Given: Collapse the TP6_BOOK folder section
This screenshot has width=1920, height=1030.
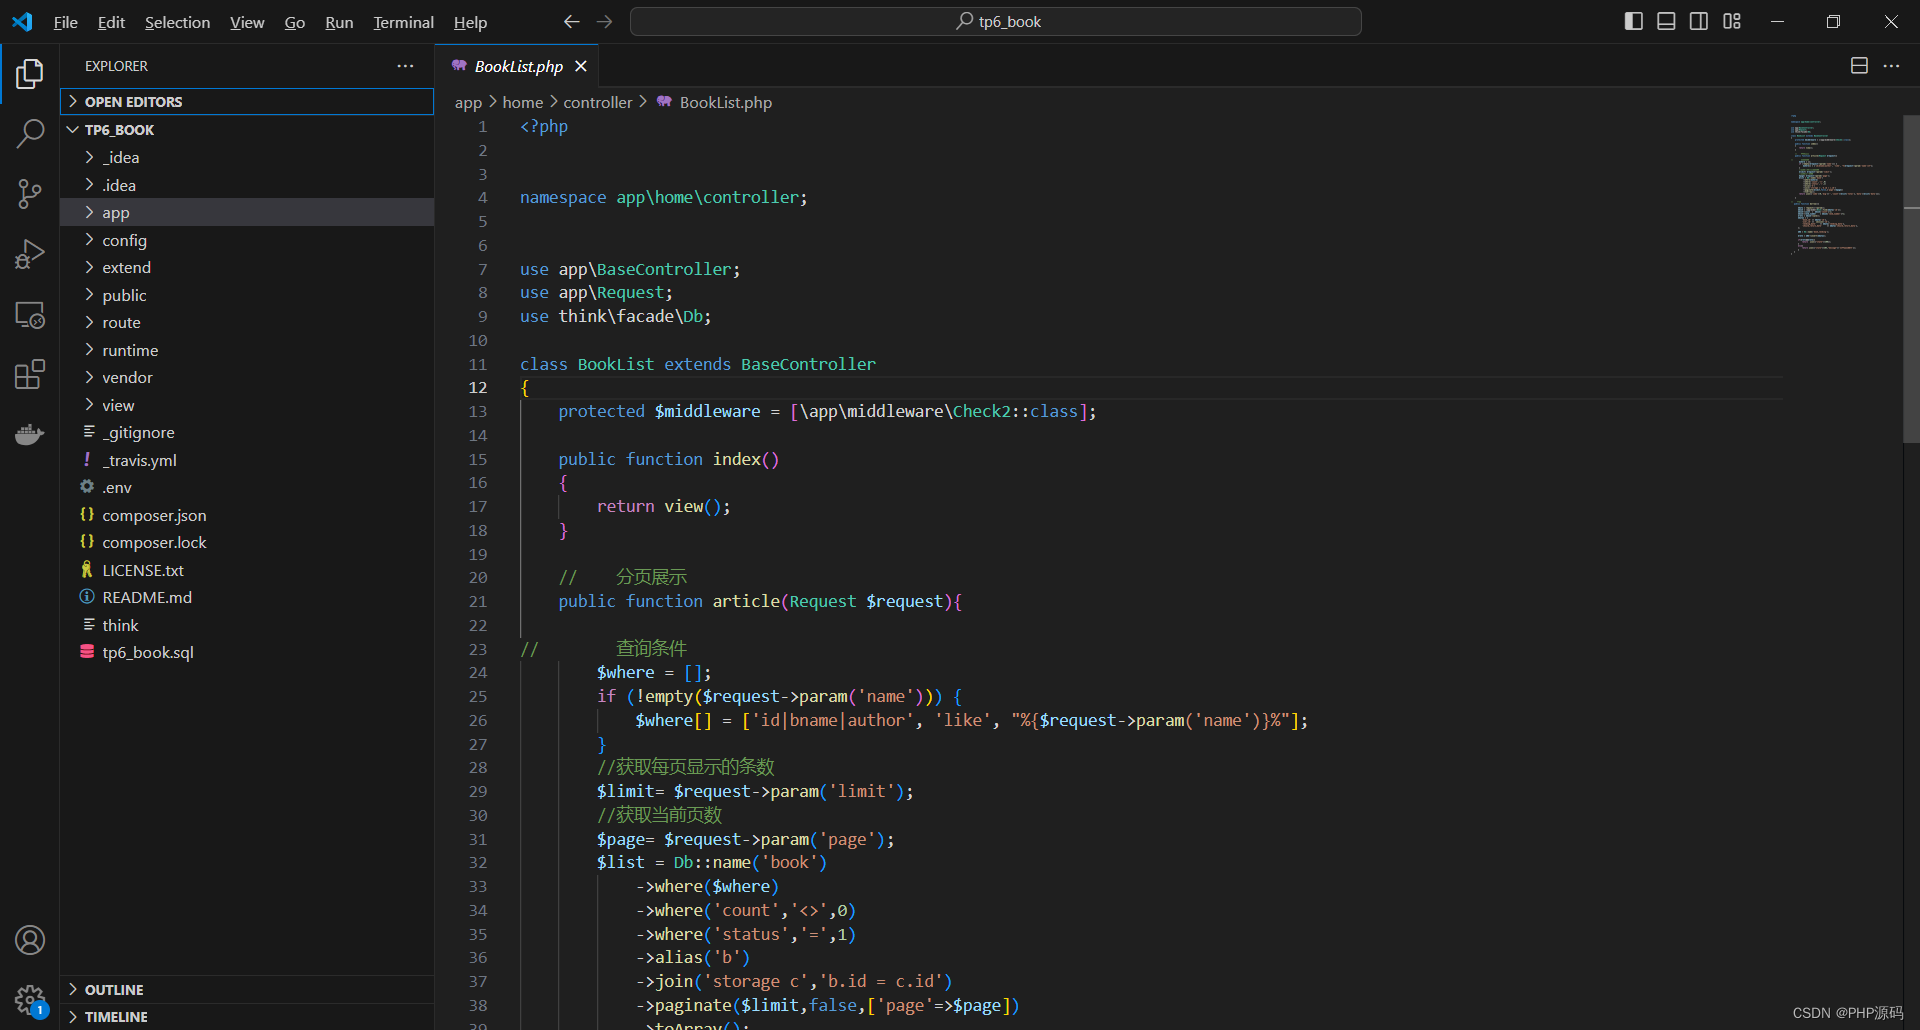Looking at the screenshot, I should [x=247, y=130].
